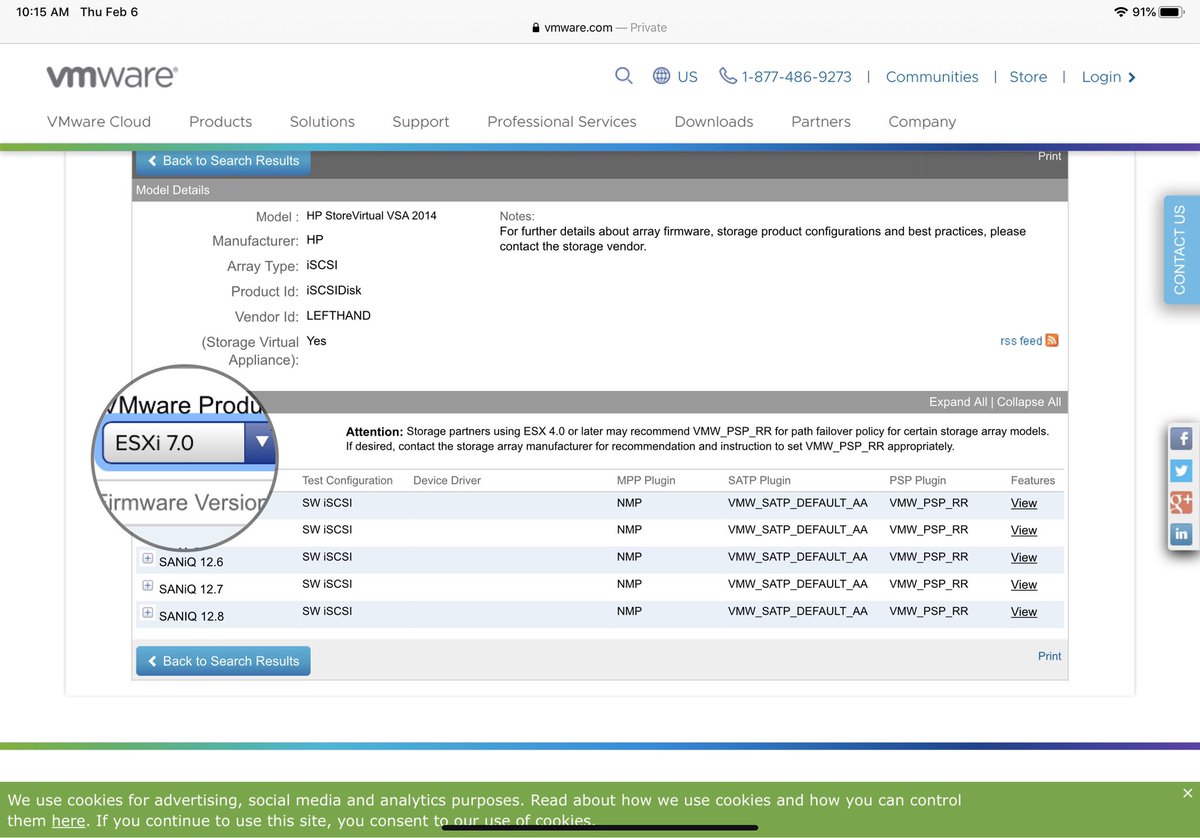Click bottom Back to Search Results button
The image size is (1200, 838).
tap(223, 661)
